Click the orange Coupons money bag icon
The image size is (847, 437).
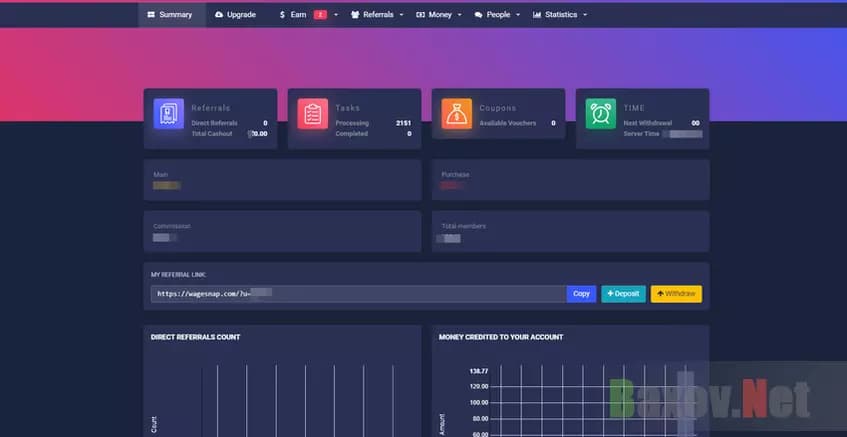456,114
